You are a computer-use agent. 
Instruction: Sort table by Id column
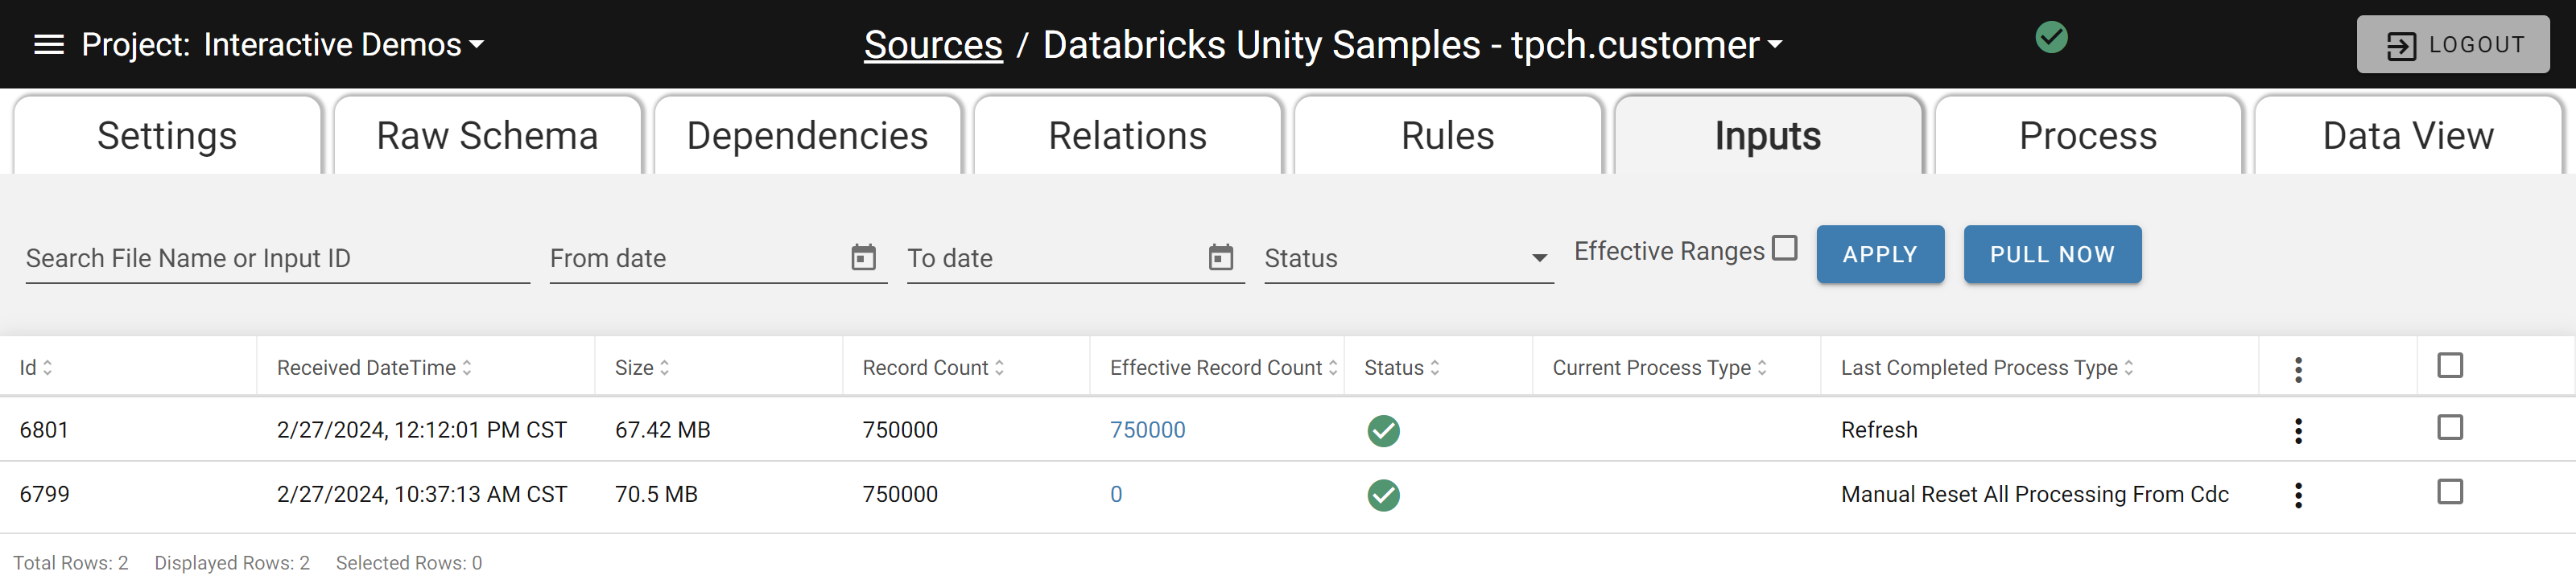point(36,368)
